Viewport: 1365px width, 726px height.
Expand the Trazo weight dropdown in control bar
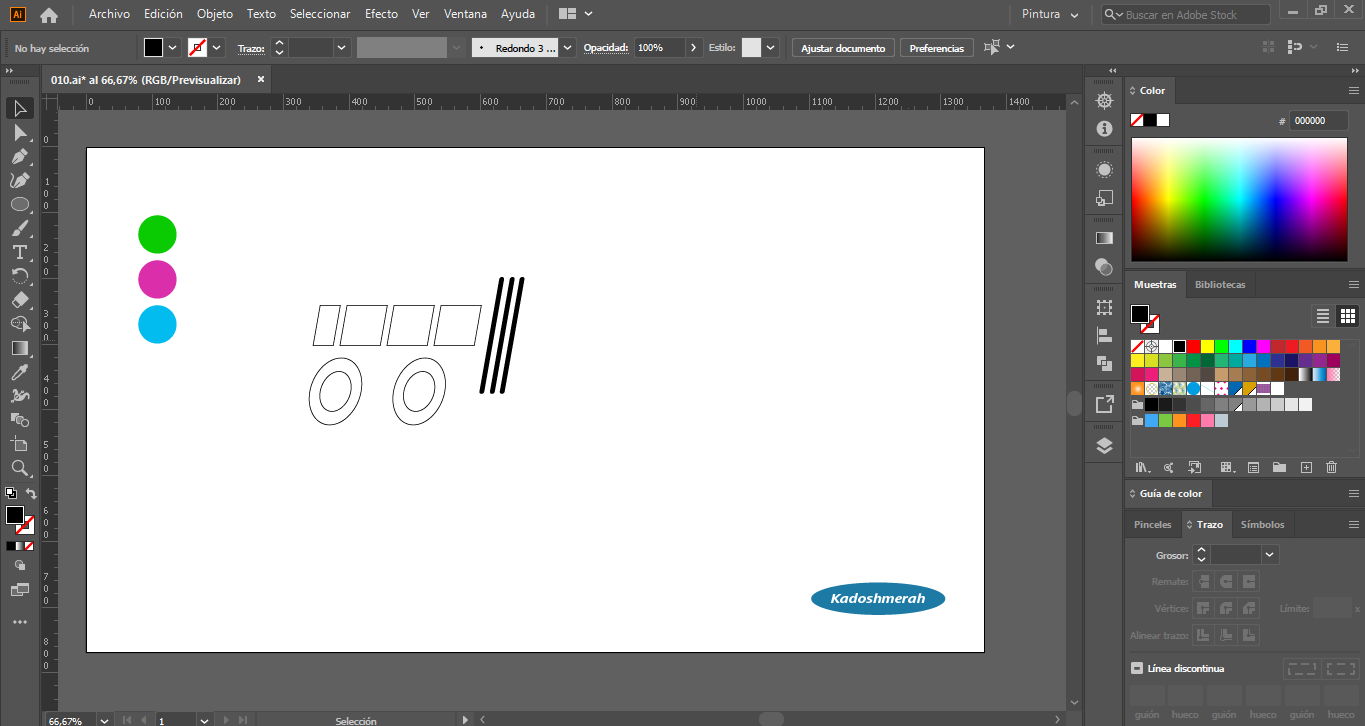coord(342,47)
